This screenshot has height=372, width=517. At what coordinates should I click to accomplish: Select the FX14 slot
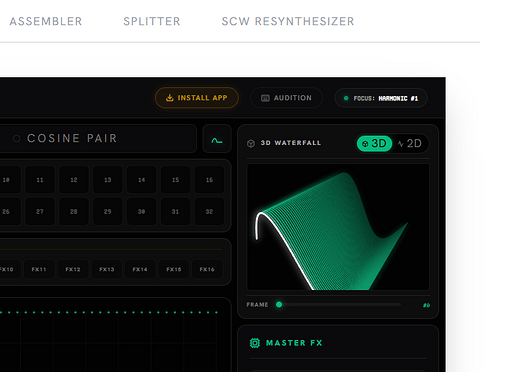140,269
